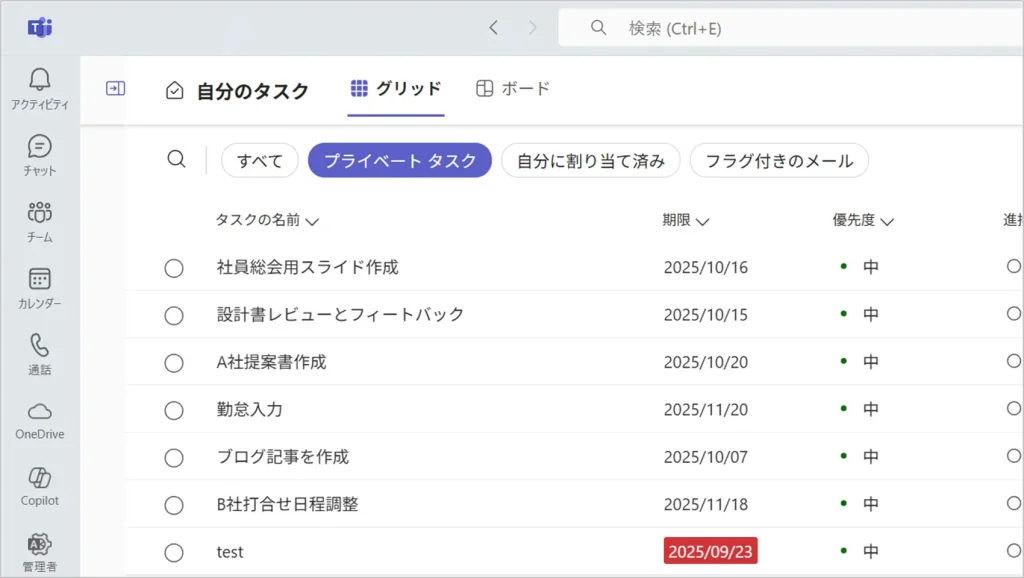Image resolution: width=1024 pixels, height=578 pixels.
Task: Select the すべて filter button
Action: coord(260,160)
